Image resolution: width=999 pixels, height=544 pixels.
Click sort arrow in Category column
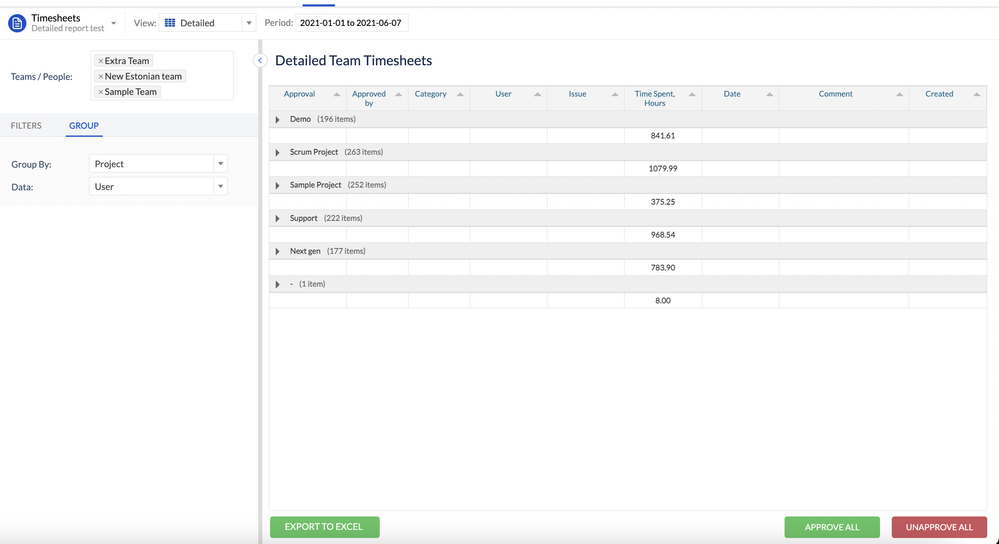(x=460, y=94)
